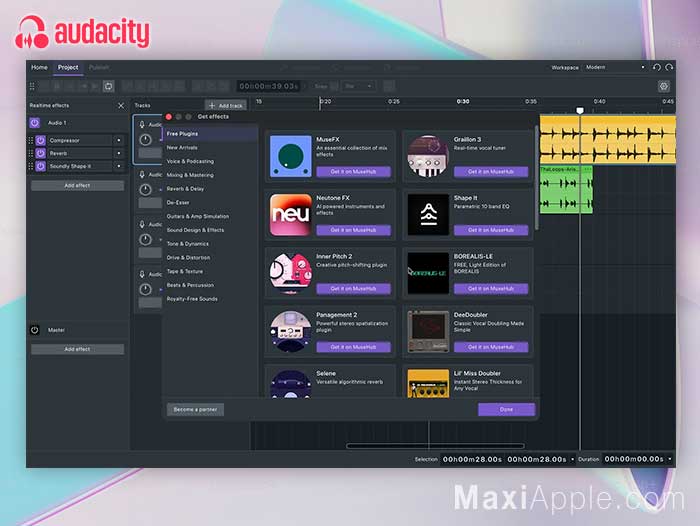
Task: Click the Lil' Miss Doubler plugin icon
Action: pyautogui.click(x=428, y=384)
